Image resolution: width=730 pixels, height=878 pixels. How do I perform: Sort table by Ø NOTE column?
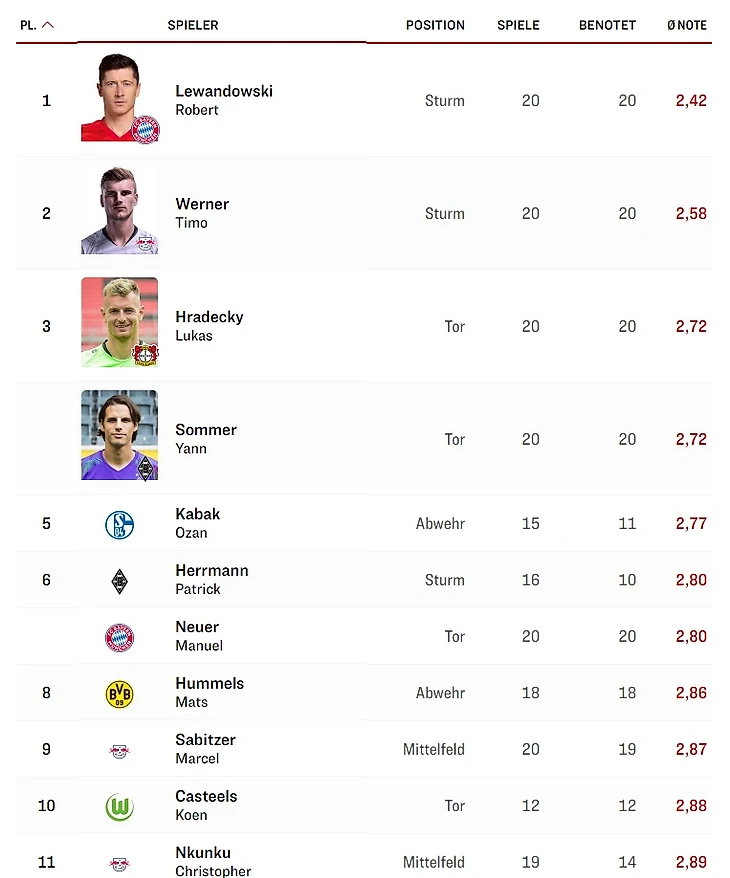(687, 26)
